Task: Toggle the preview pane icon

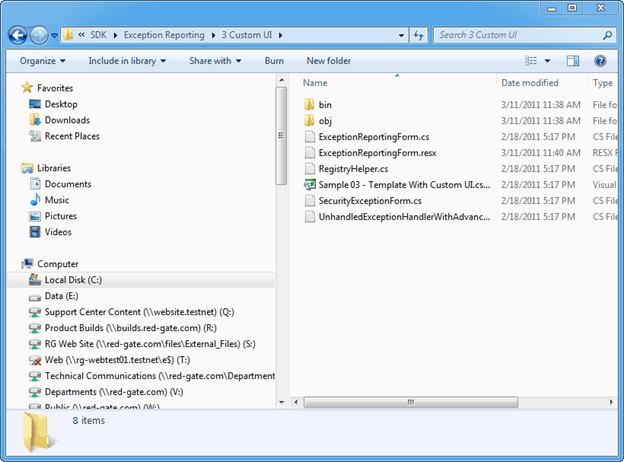Action: [x=573, y=61]
